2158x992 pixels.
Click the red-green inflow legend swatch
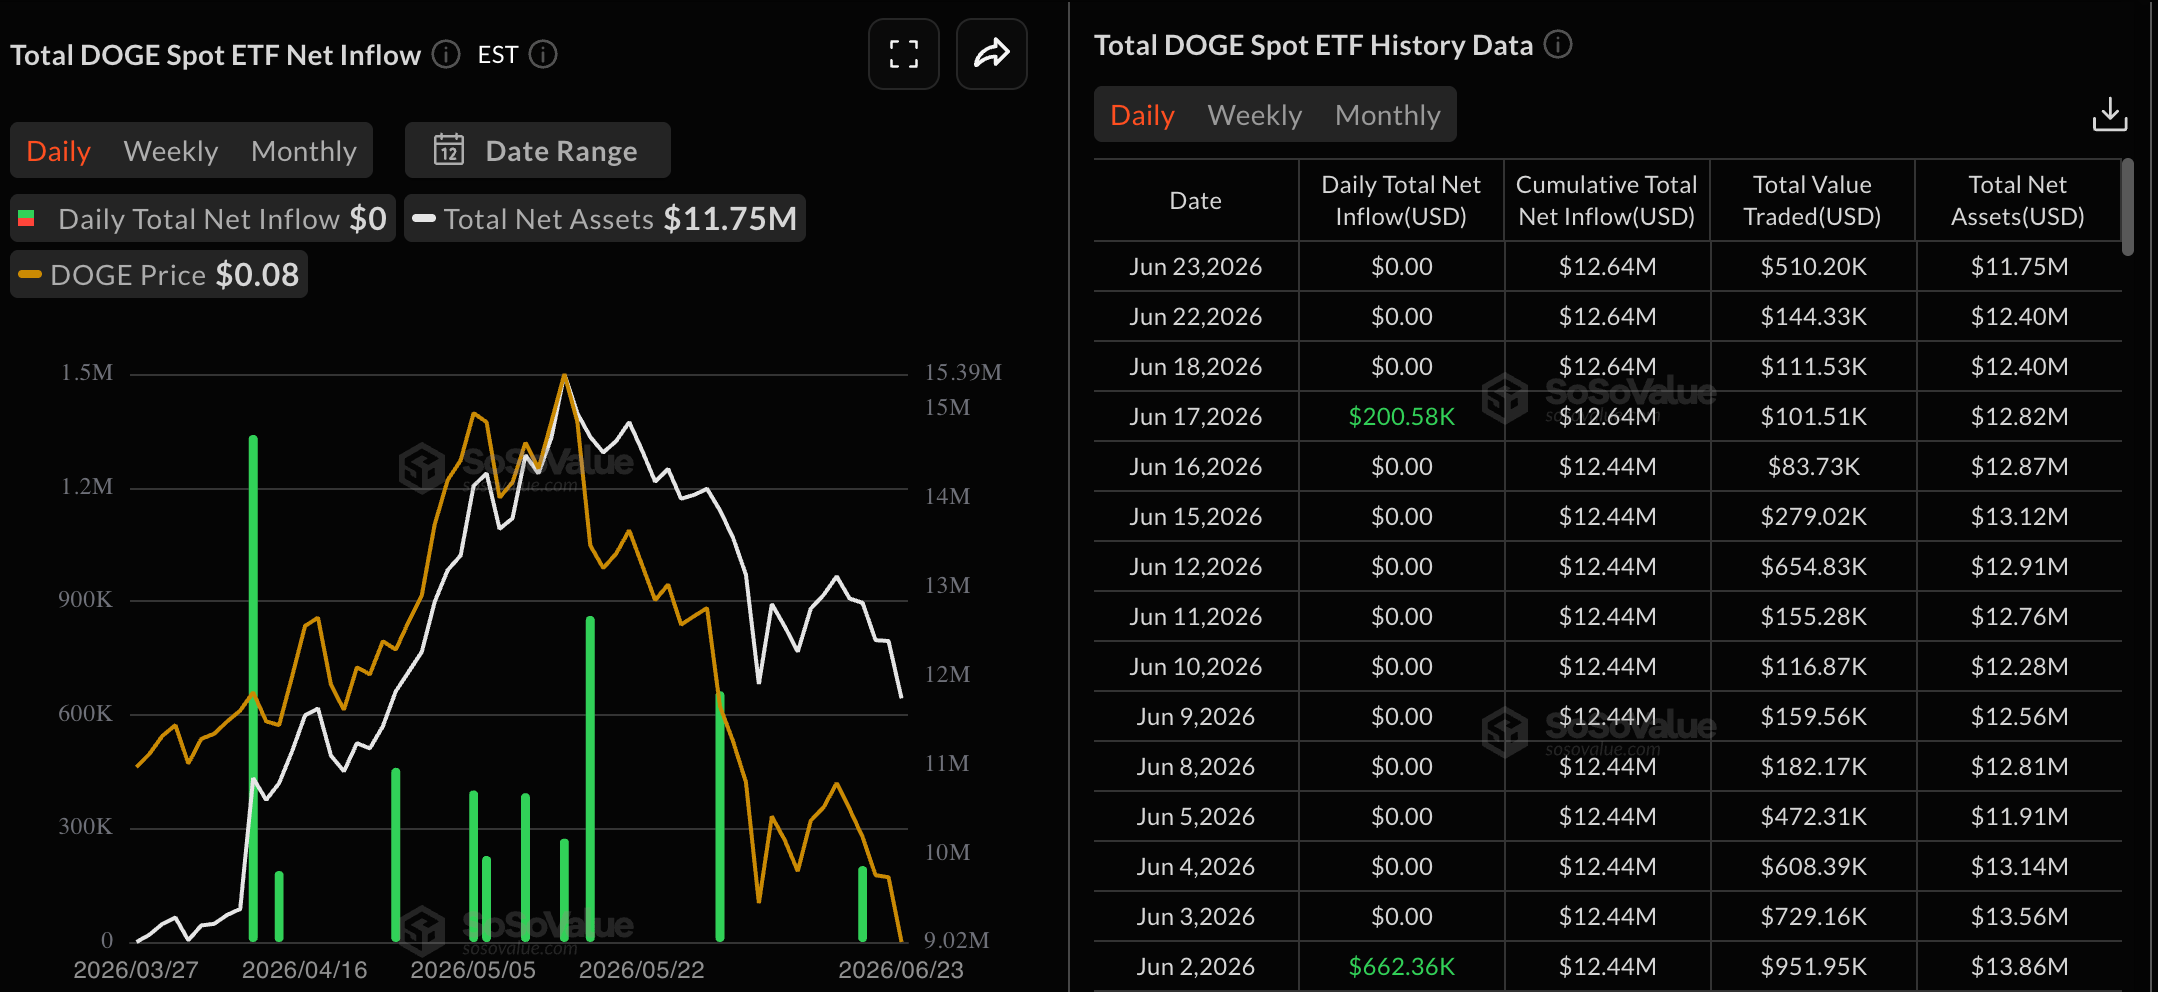[x=27, y=218]
